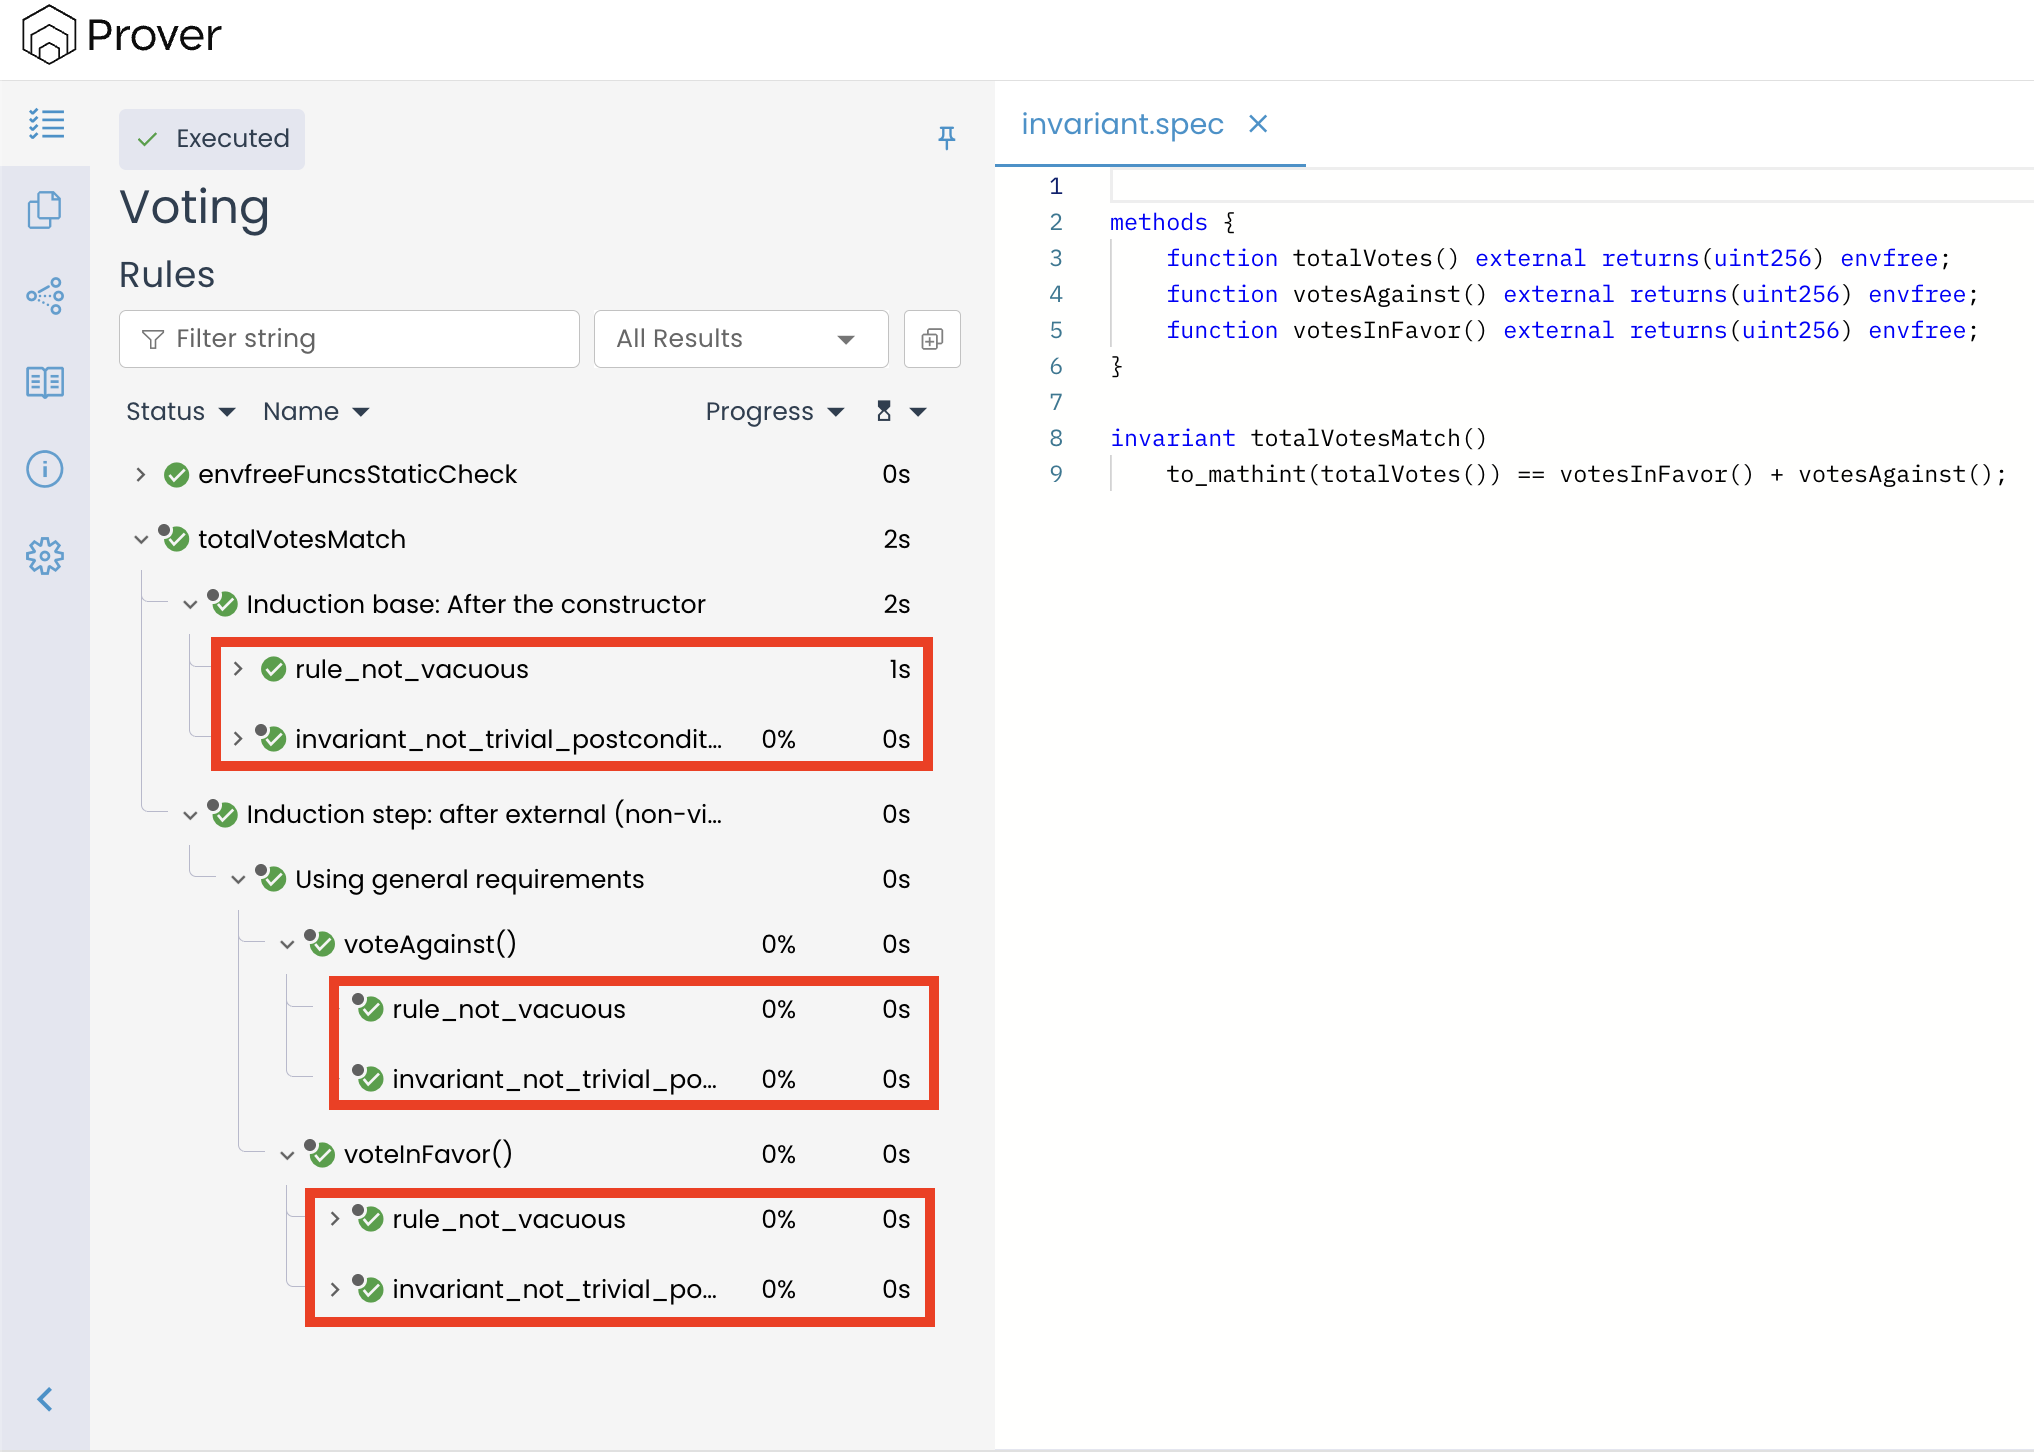Click the info circle sidebar icon
This screenshot has width=2034, height=1452.
tap(45, 469)
